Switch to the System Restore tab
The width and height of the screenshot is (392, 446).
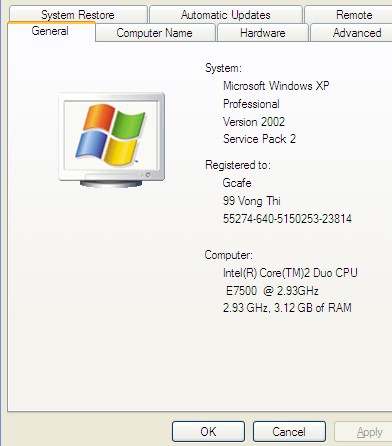coord(78,15)
